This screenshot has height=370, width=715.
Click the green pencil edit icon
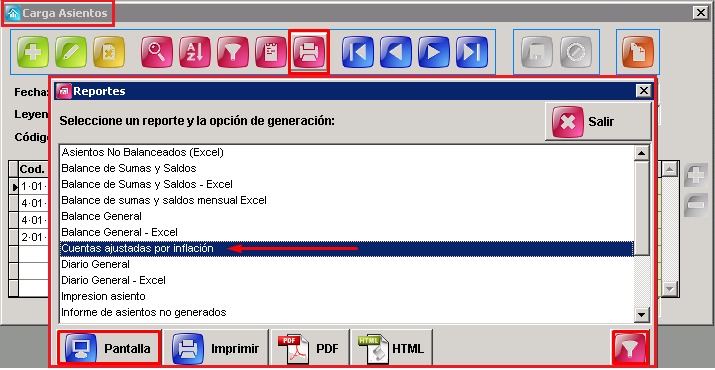click(x=71, y=52)
